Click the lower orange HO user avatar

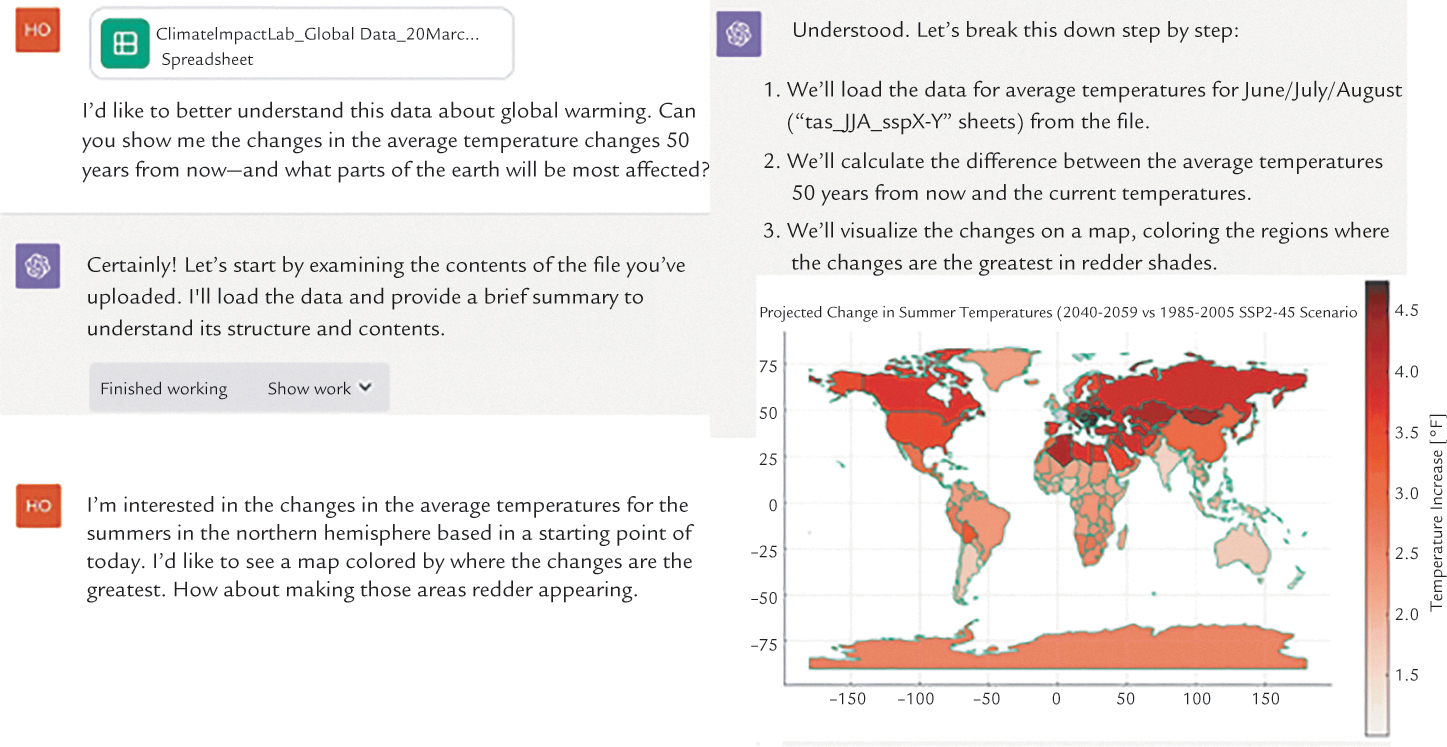pos(38,506)
